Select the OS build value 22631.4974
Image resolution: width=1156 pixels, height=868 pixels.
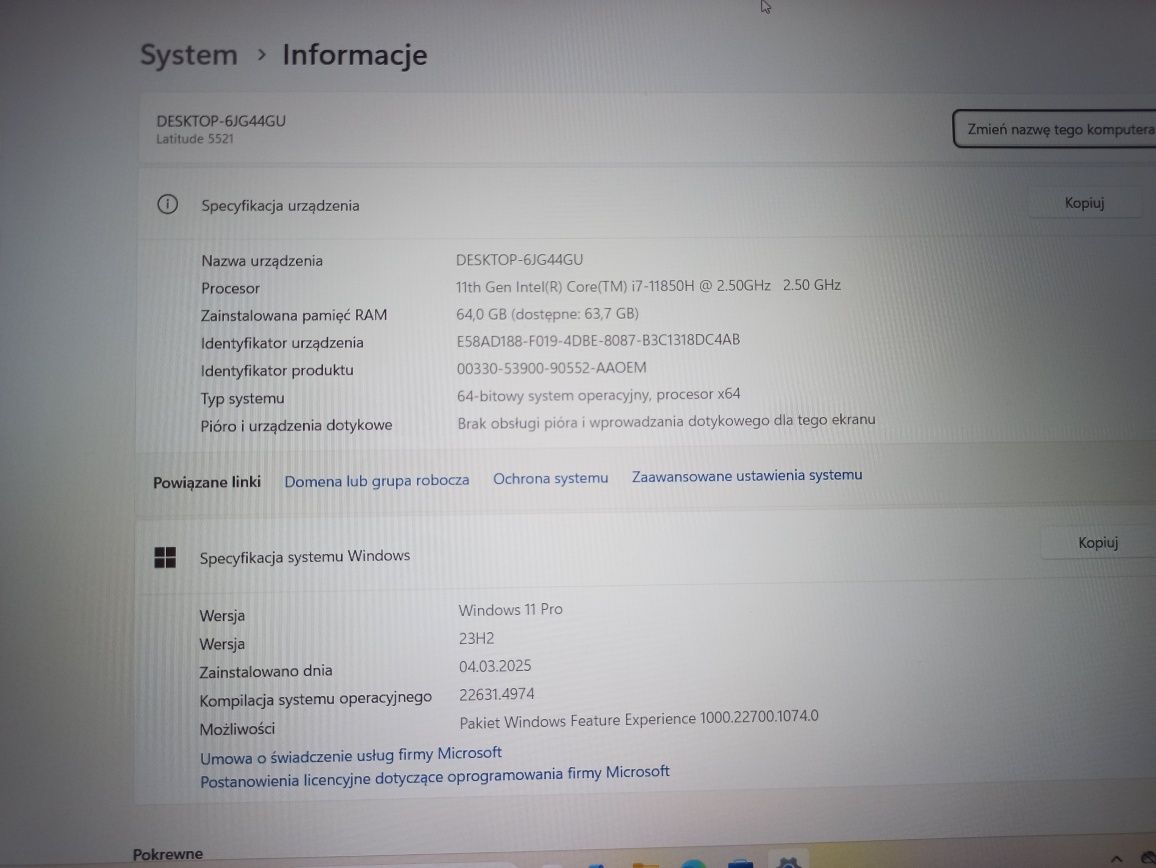coord(496,694)
